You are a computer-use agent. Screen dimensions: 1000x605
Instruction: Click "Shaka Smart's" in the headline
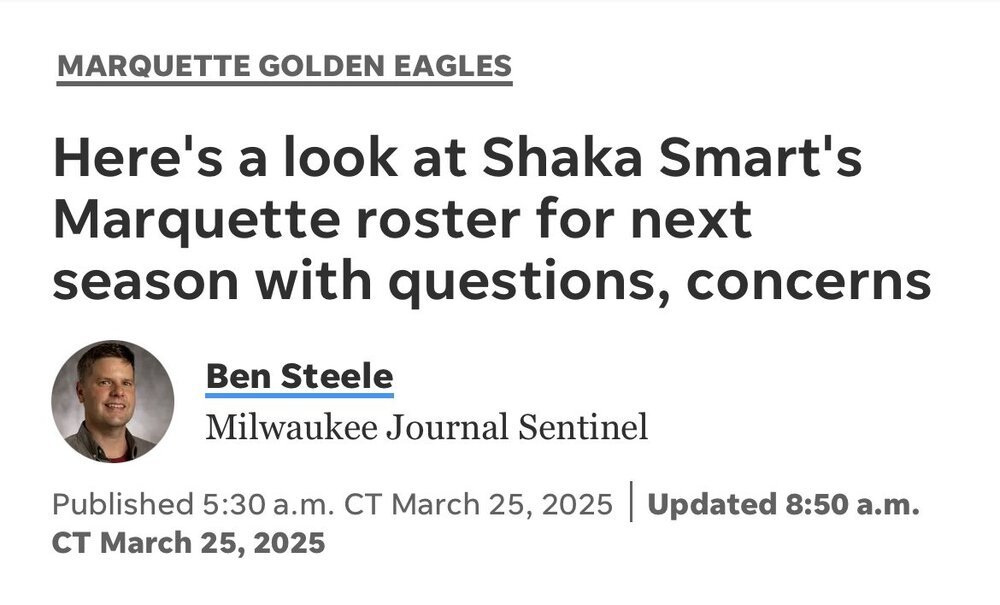pos(680,160)
